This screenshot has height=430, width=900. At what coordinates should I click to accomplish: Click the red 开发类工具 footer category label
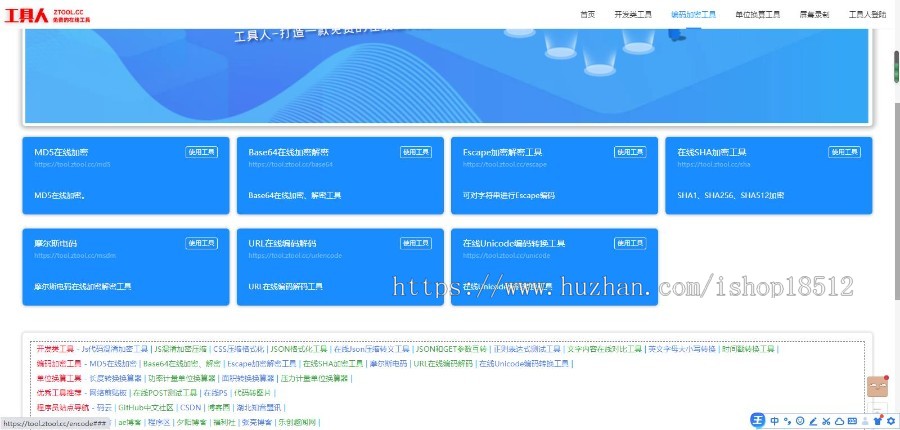(55, 348)
